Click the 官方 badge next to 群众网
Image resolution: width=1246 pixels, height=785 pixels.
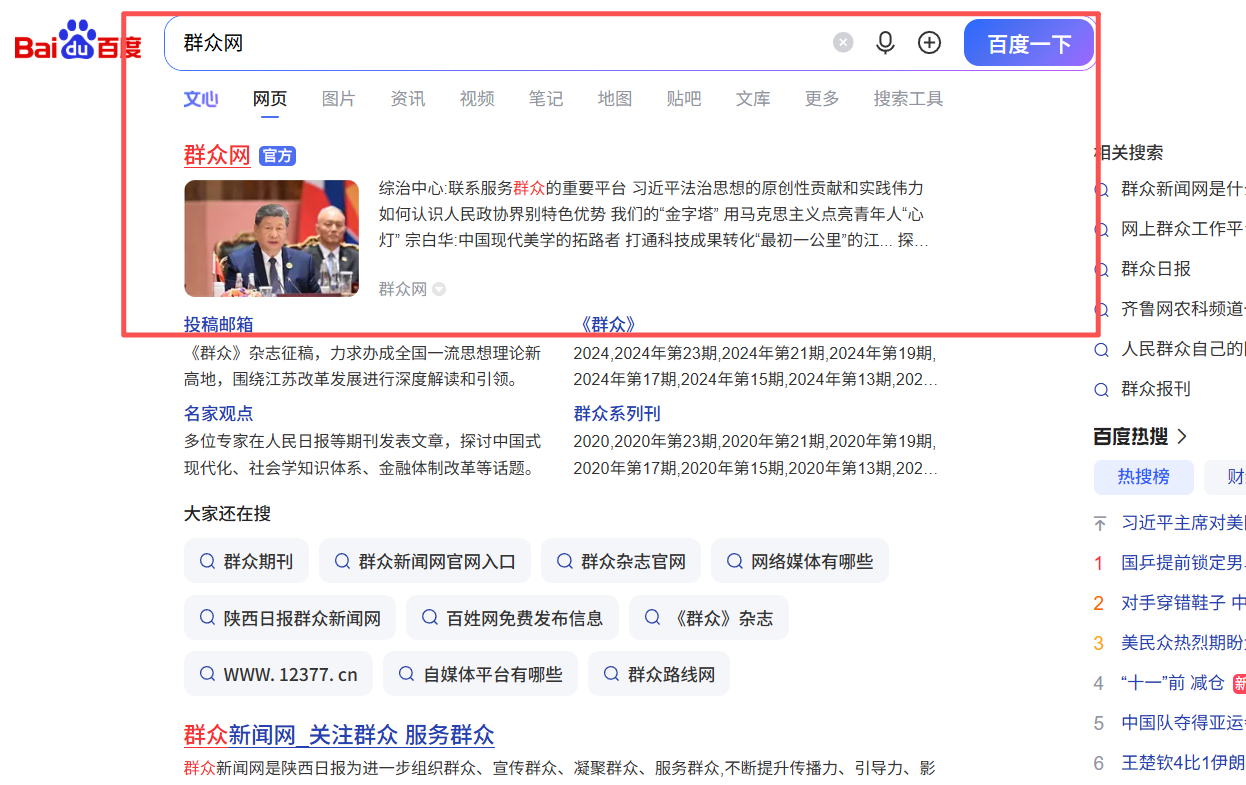pos(277,156)
